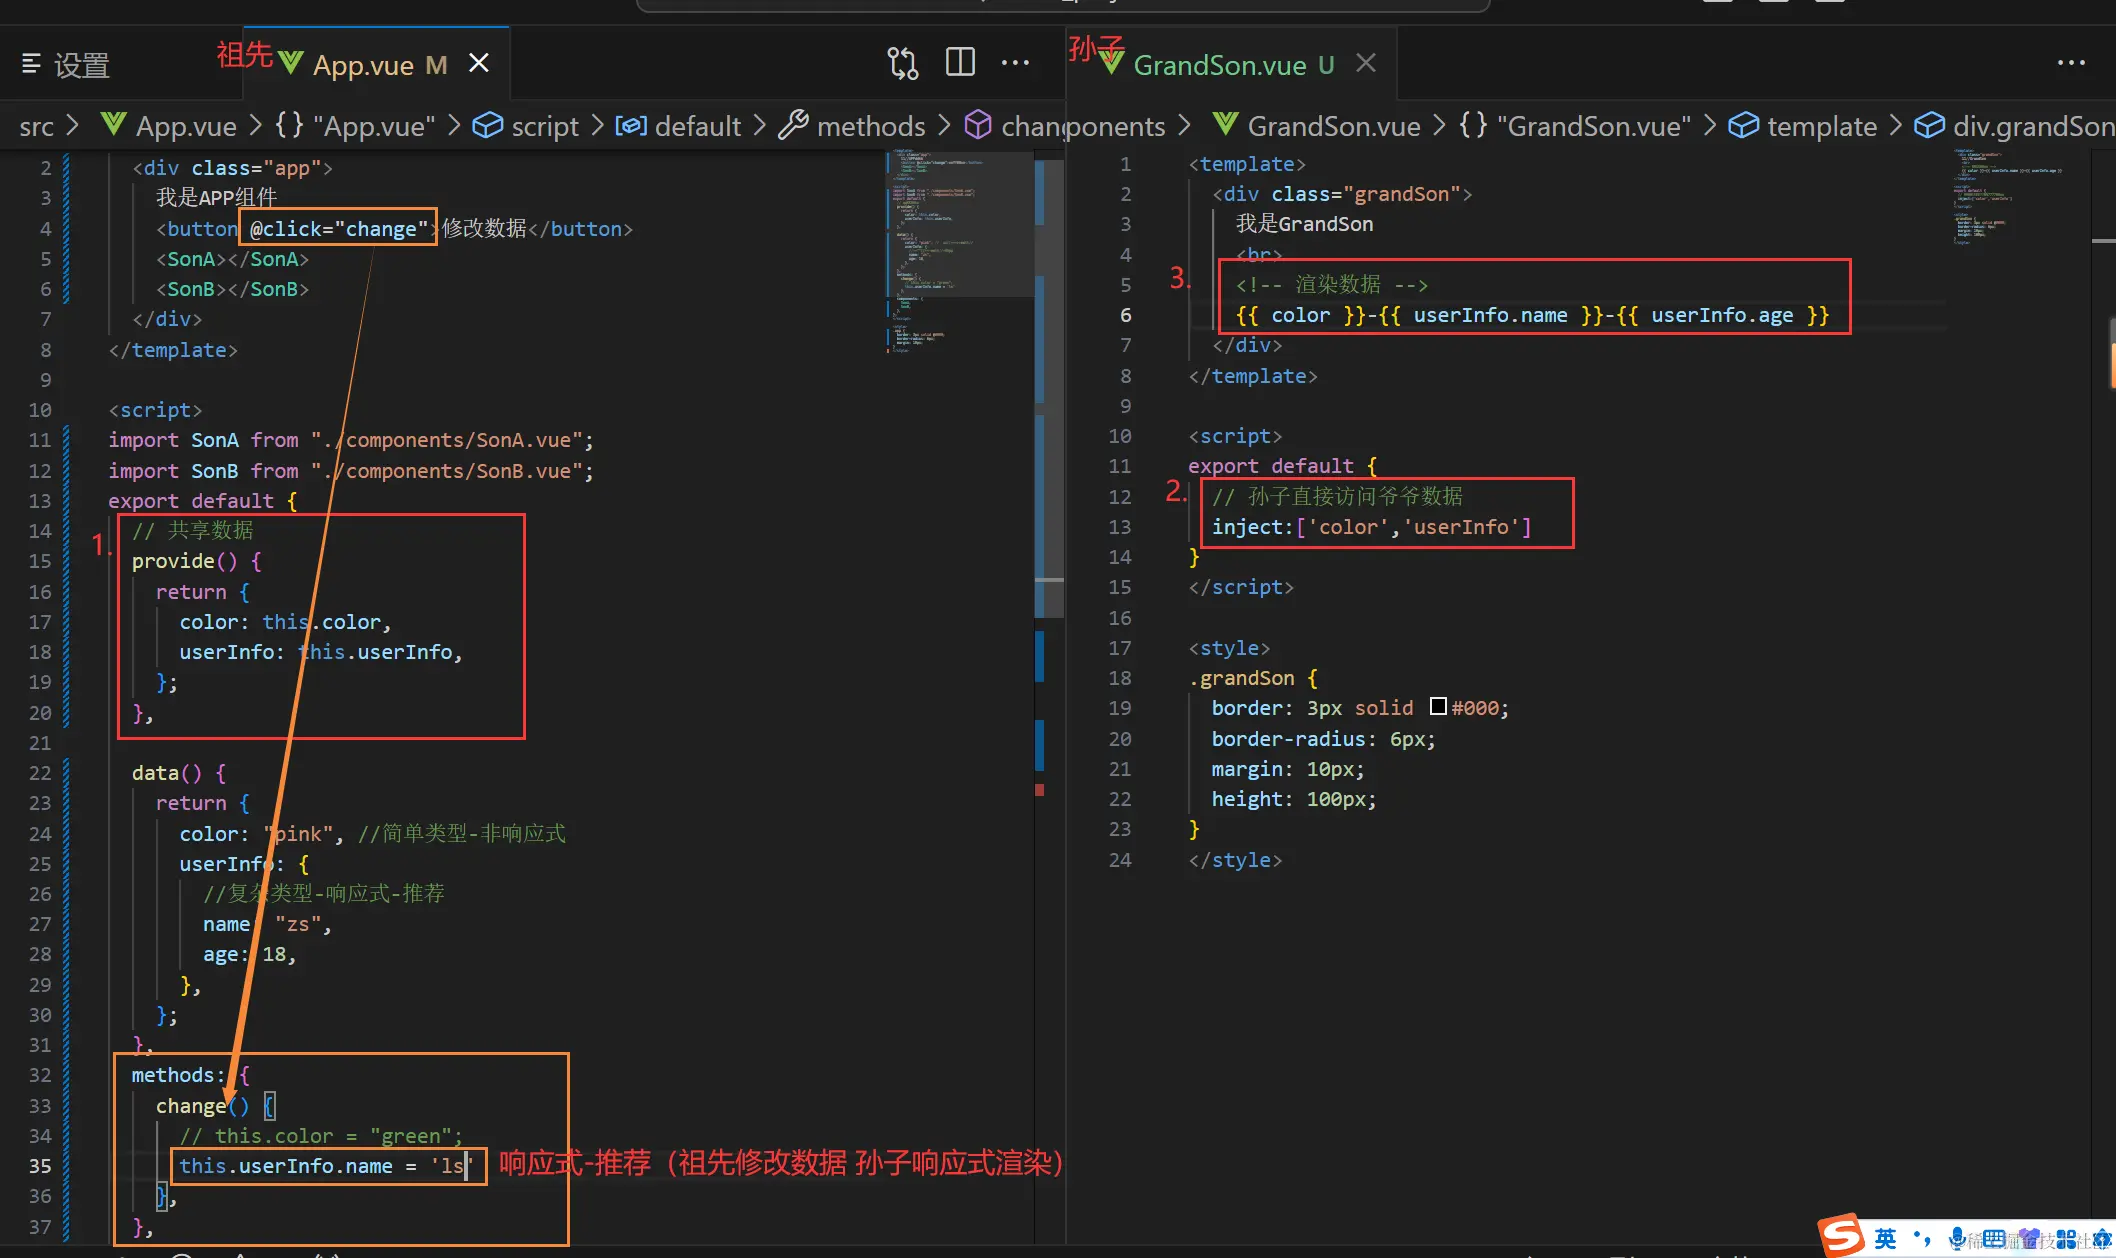The height and width of the screenshot is (1258, 2116).
Task: Click the commented this.color = "green" line
Action: [321, 1136]
